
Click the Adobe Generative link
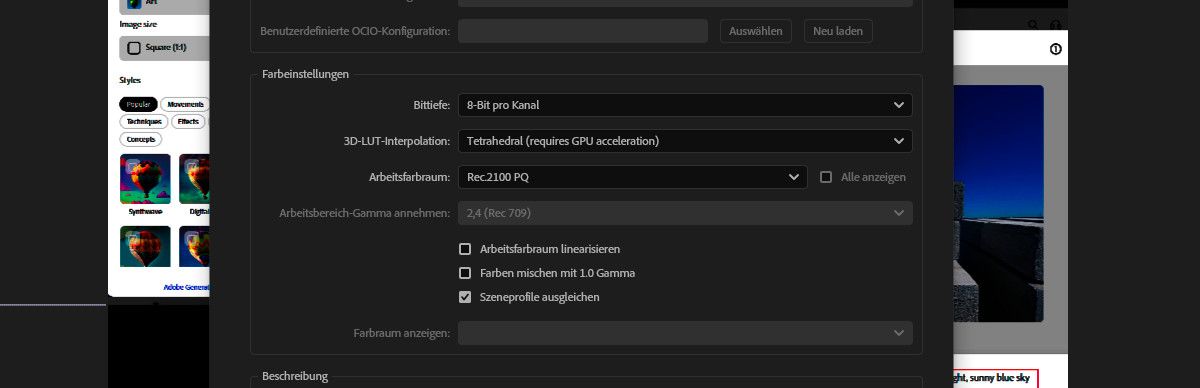pos(187,287)
